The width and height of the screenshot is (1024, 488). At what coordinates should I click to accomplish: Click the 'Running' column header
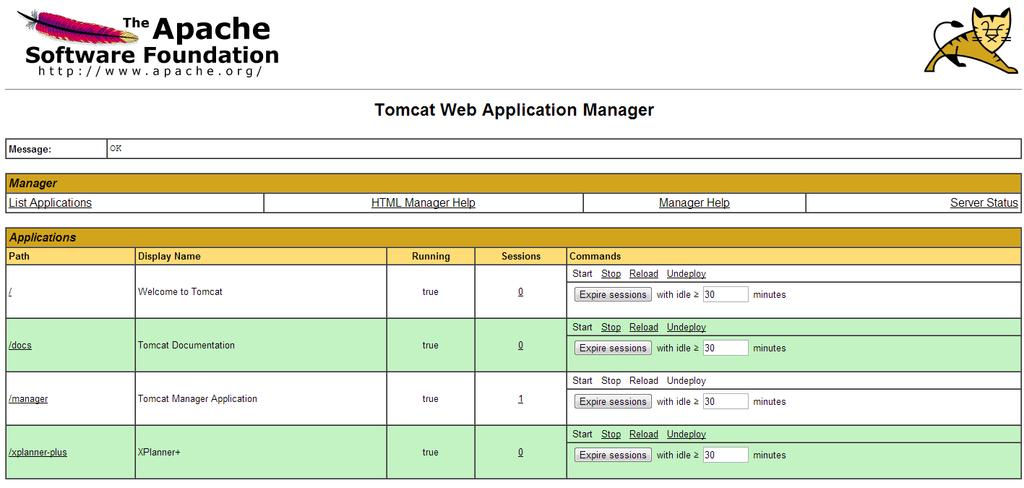[431, 256]
